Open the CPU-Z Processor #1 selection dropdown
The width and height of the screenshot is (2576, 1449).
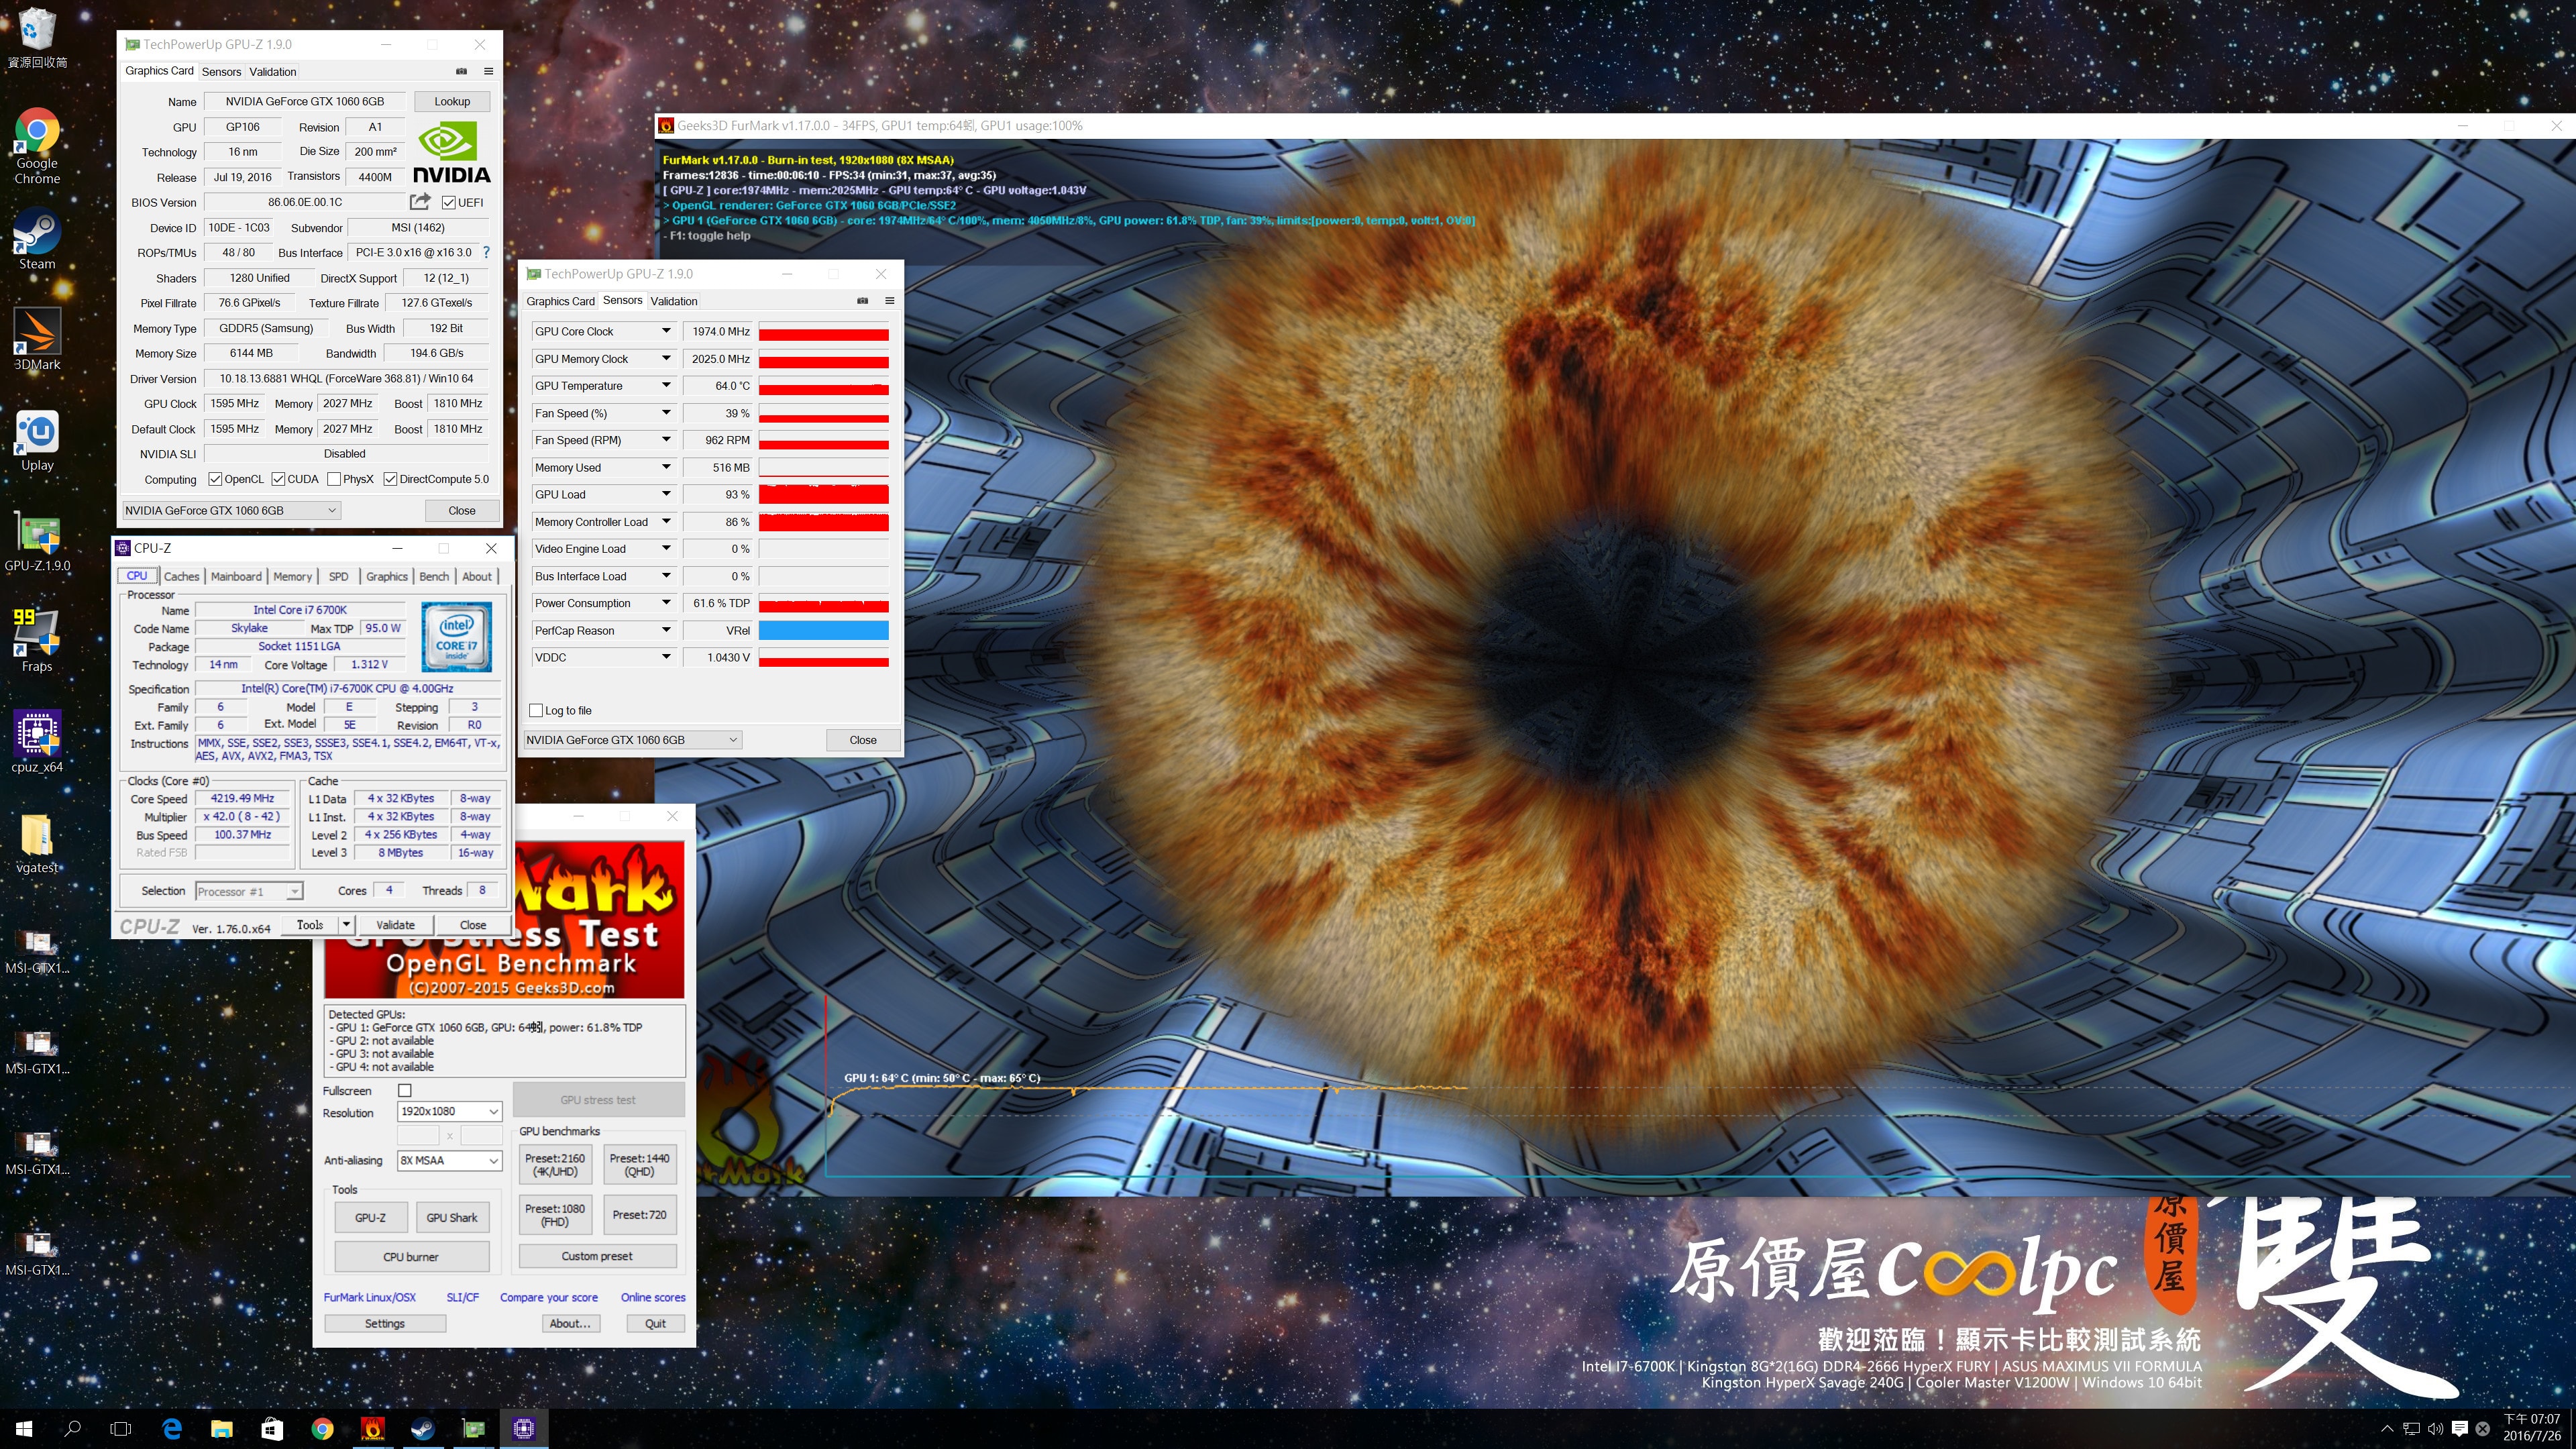coord(249,891)
